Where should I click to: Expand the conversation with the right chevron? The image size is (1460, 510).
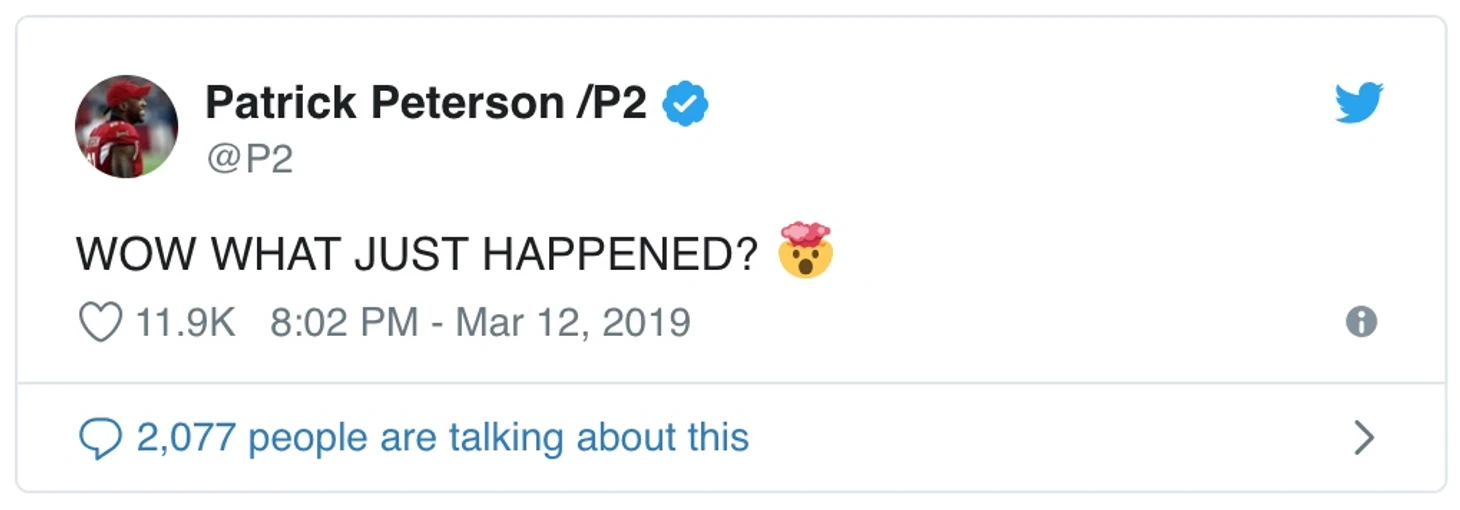tap(1363, 438)
